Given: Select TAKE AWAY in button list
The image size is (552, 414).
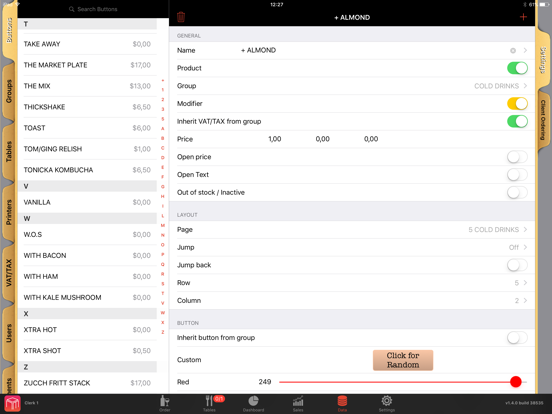Looking at the screenshot, I should [x=87, y=44].
